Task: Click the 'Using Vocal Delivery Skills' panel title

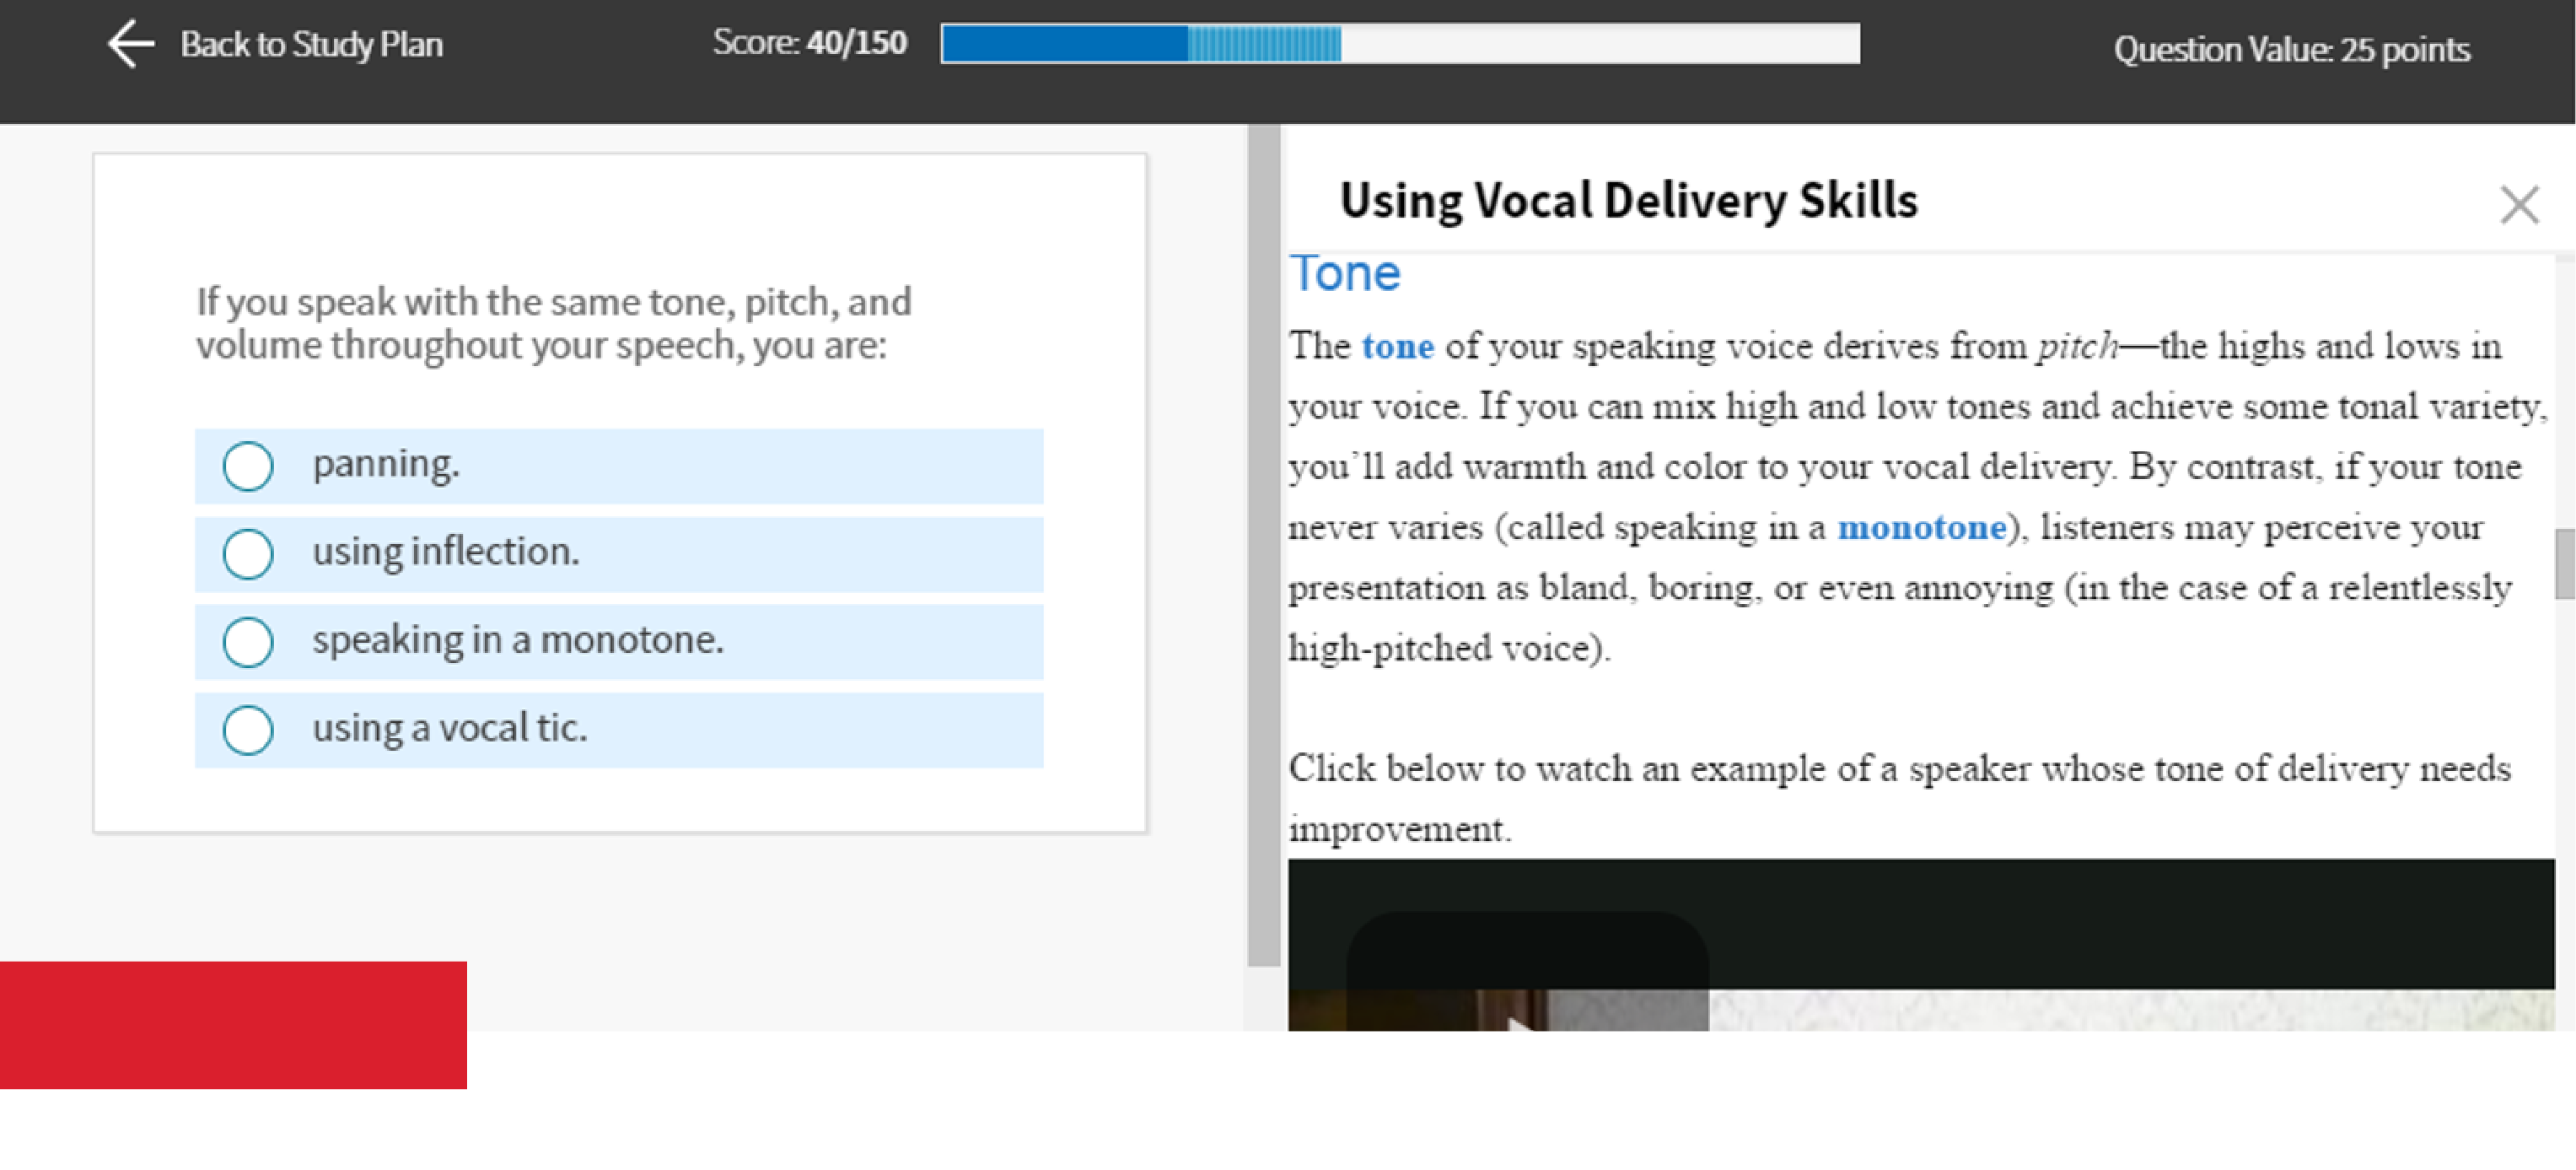Action: coord(1628,201)
